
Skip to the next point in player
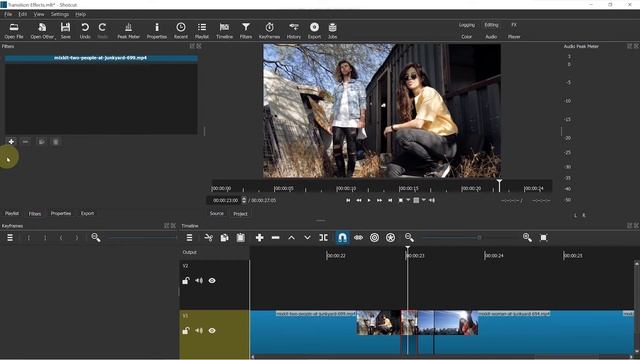[x=390, y=200]
